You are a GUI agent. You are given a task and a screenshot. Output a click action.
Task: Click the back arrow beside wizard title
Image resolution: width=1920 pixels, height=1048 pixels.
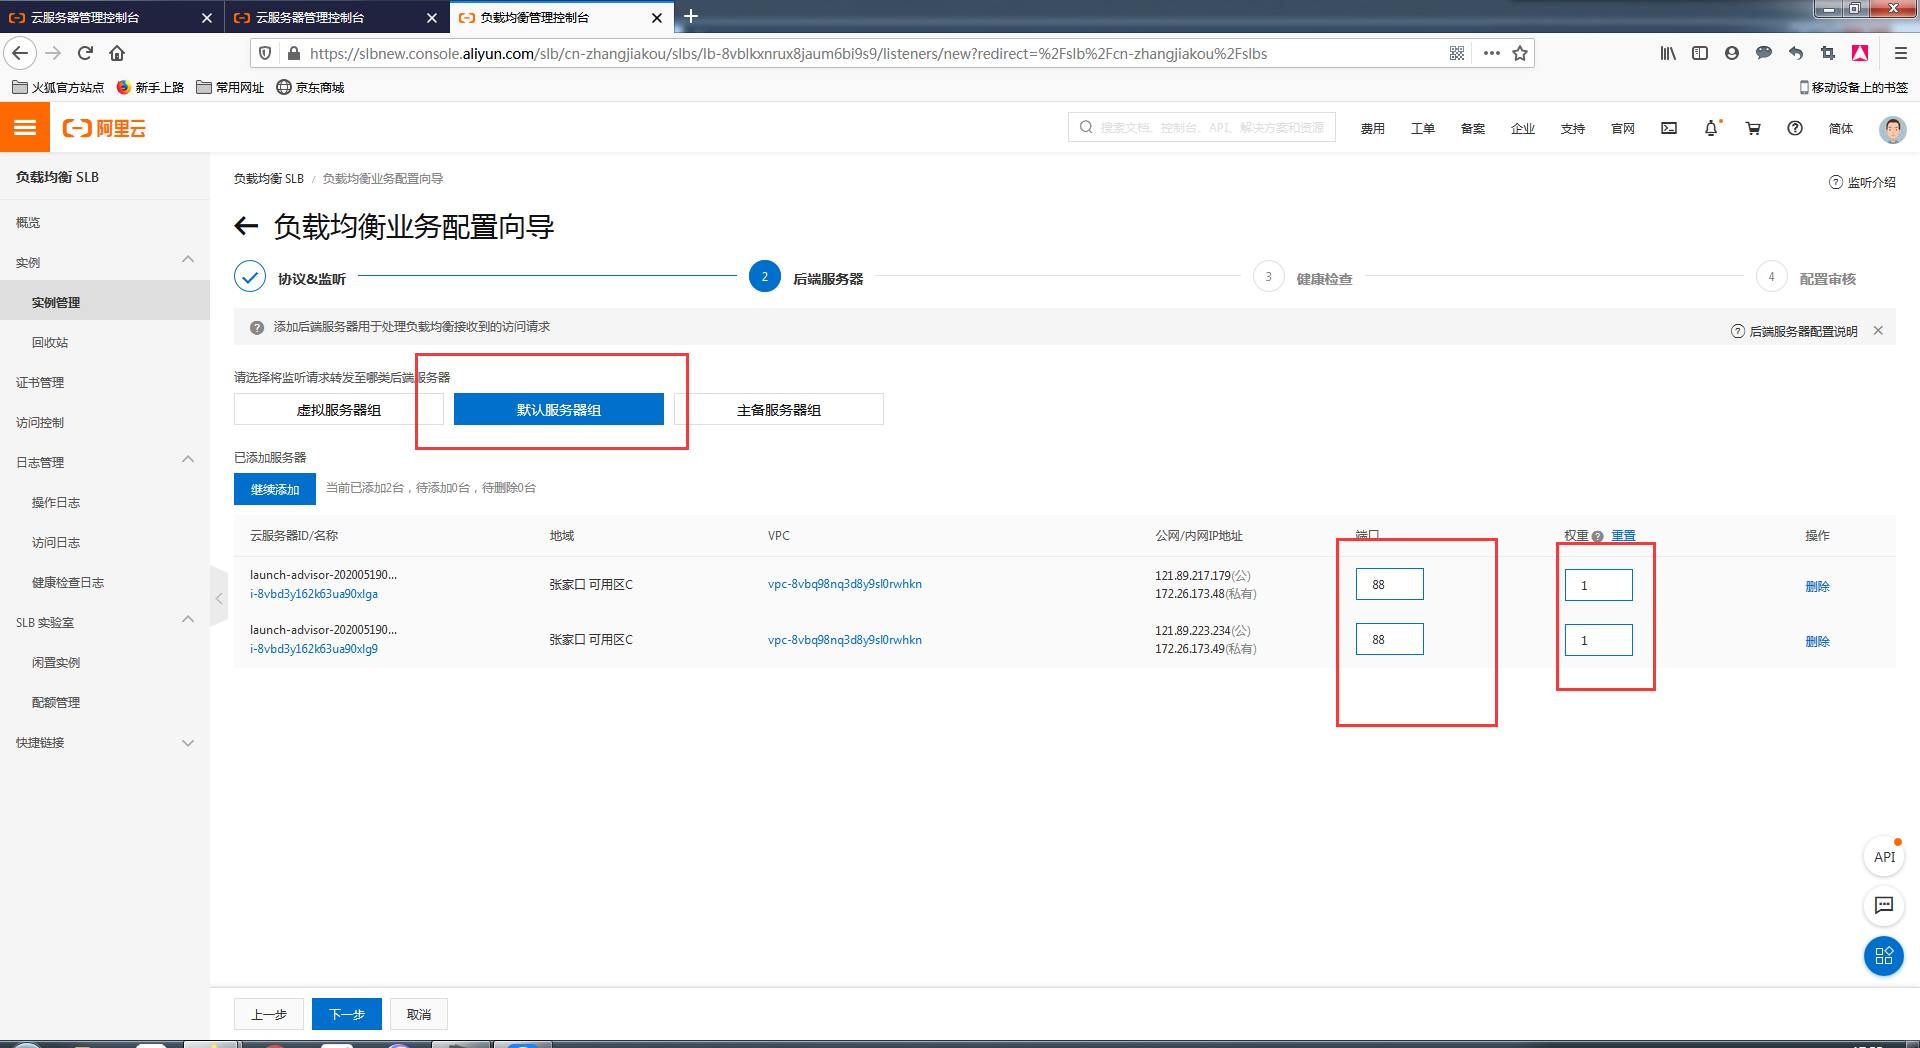click(x=246, y=226)
